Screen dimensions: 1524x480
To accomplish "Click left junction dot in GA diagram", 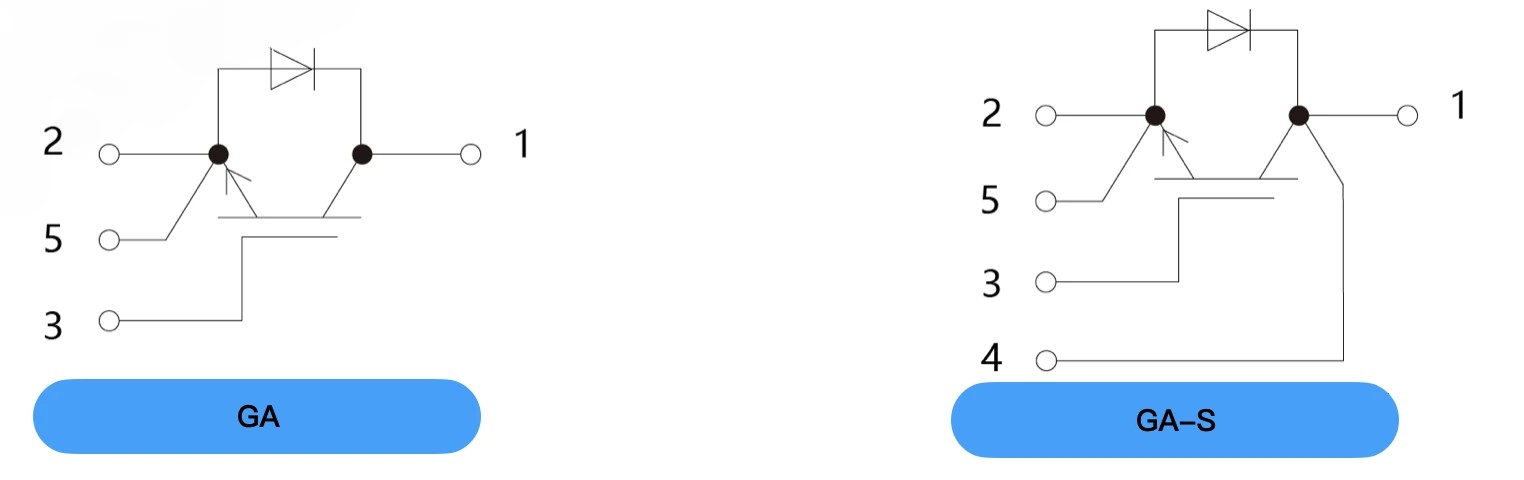I will click(218, 155).
